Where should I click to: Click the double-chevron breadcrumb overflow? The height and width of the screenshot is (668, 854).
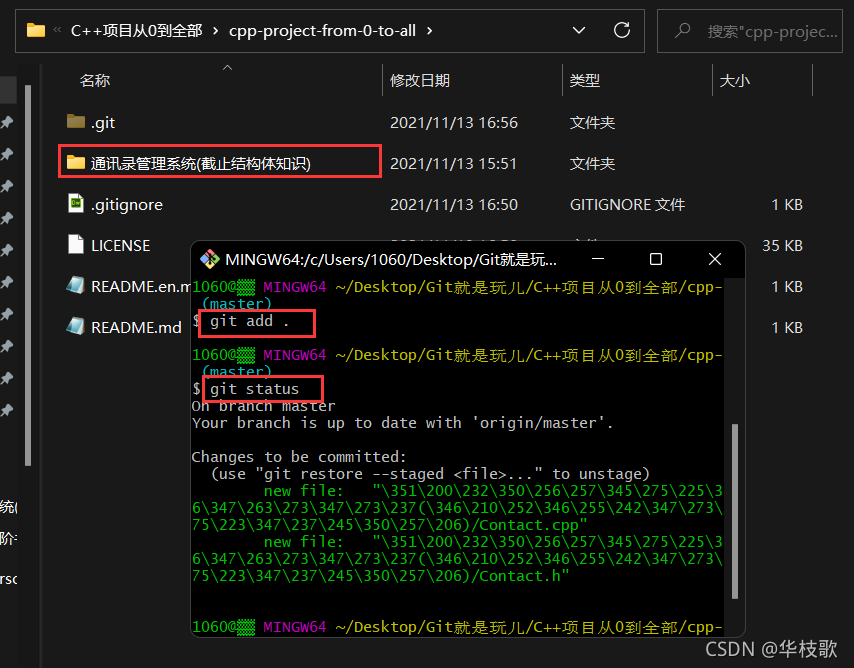(x=57, y=30)
